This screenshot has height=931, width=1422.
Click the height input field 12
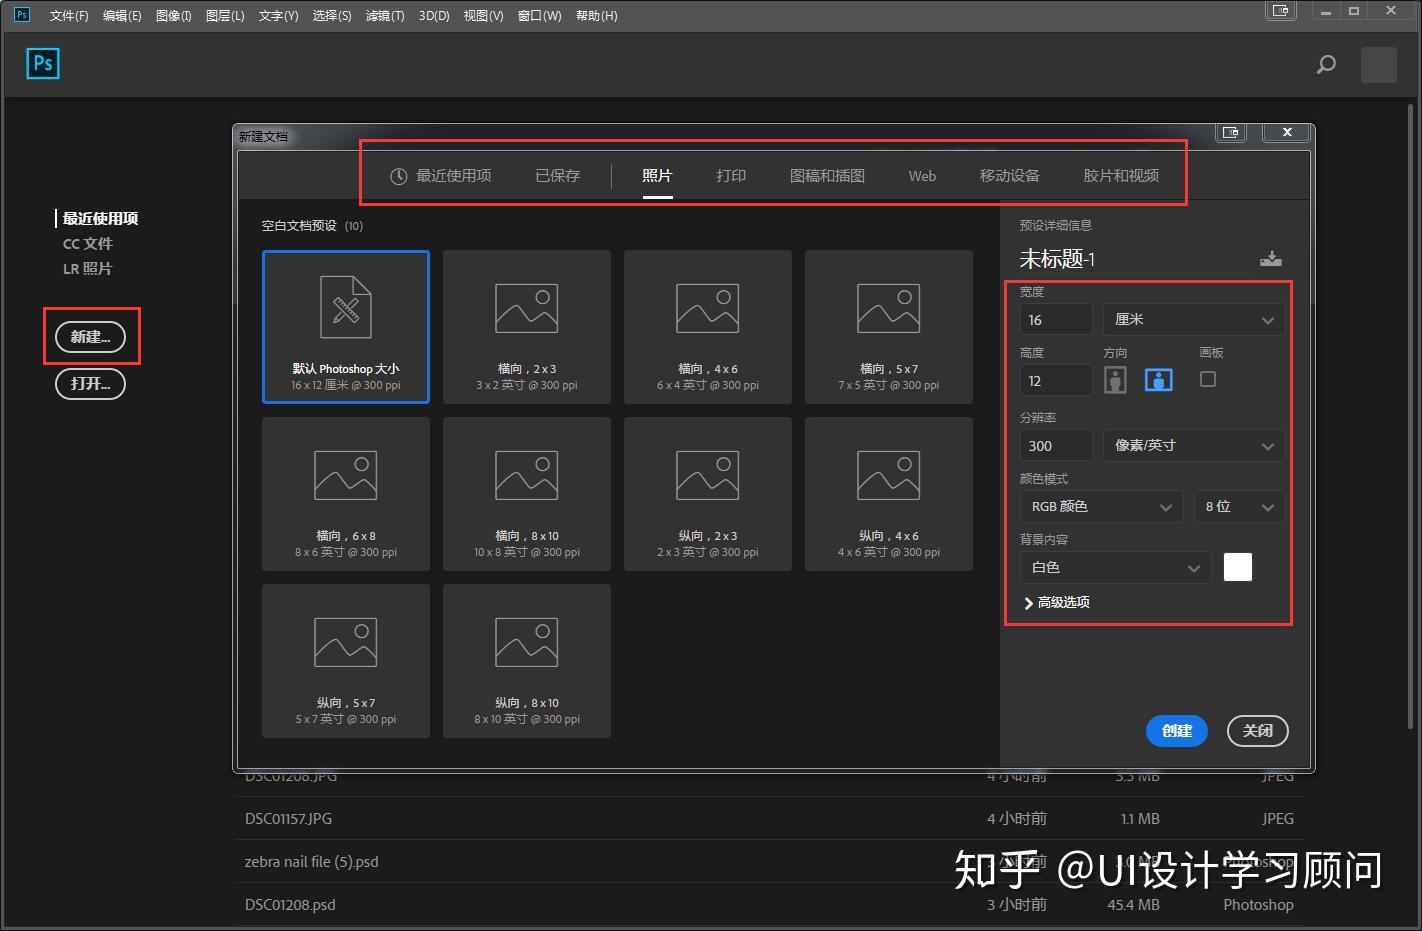pyautogui.click(x=1056, y=381)
